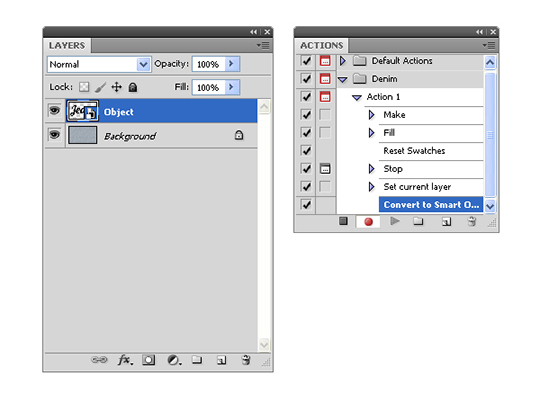
Task: Click Fill 100% input field
Action: click(x=208, y=87)
